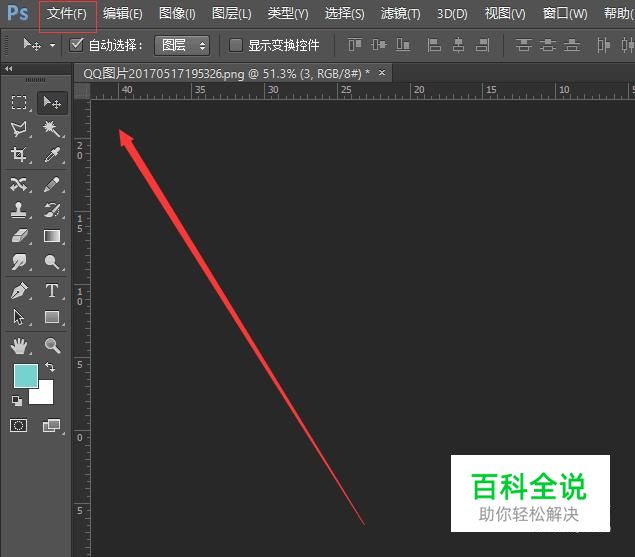Select the Move tool in toolbox
The width and height of the screenshot is (635, 557).
[52, 102]
